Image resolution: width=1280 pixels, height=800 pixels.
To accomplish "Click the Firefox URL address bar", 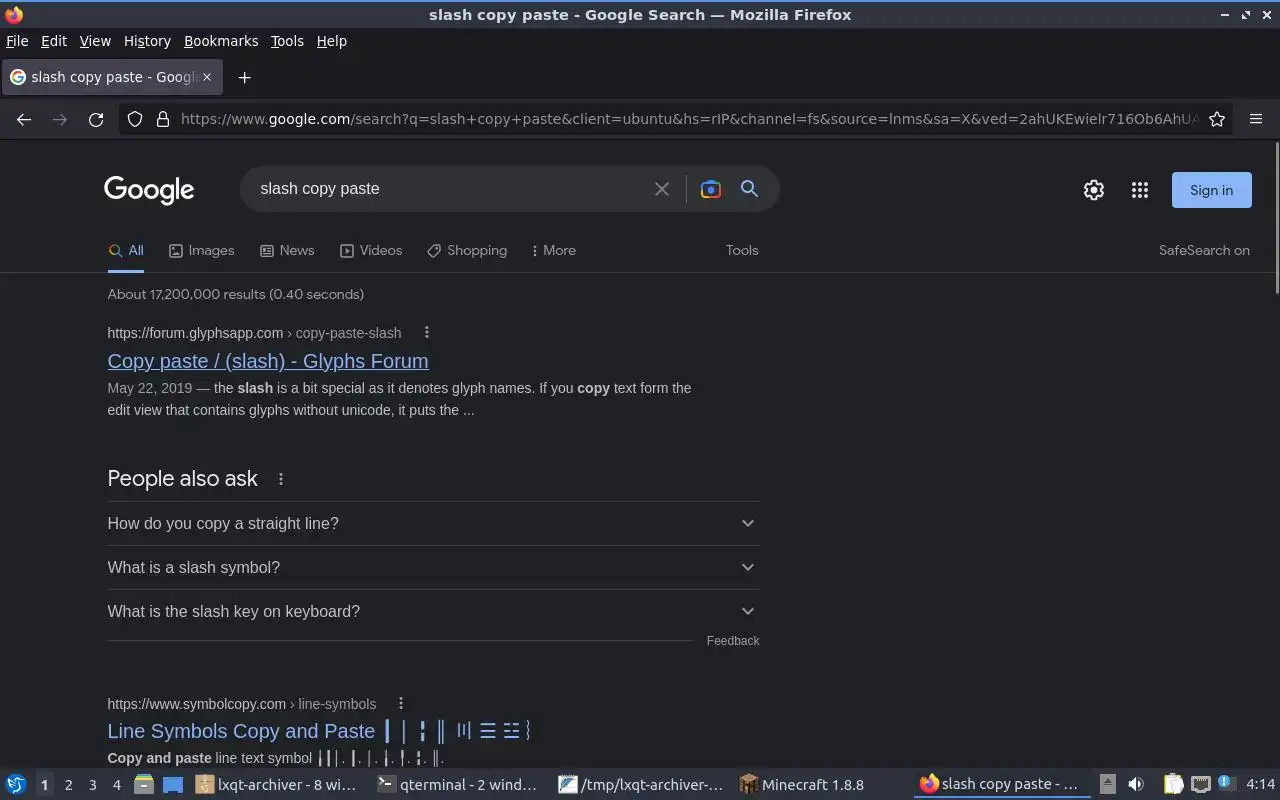I will click(688, 119).
